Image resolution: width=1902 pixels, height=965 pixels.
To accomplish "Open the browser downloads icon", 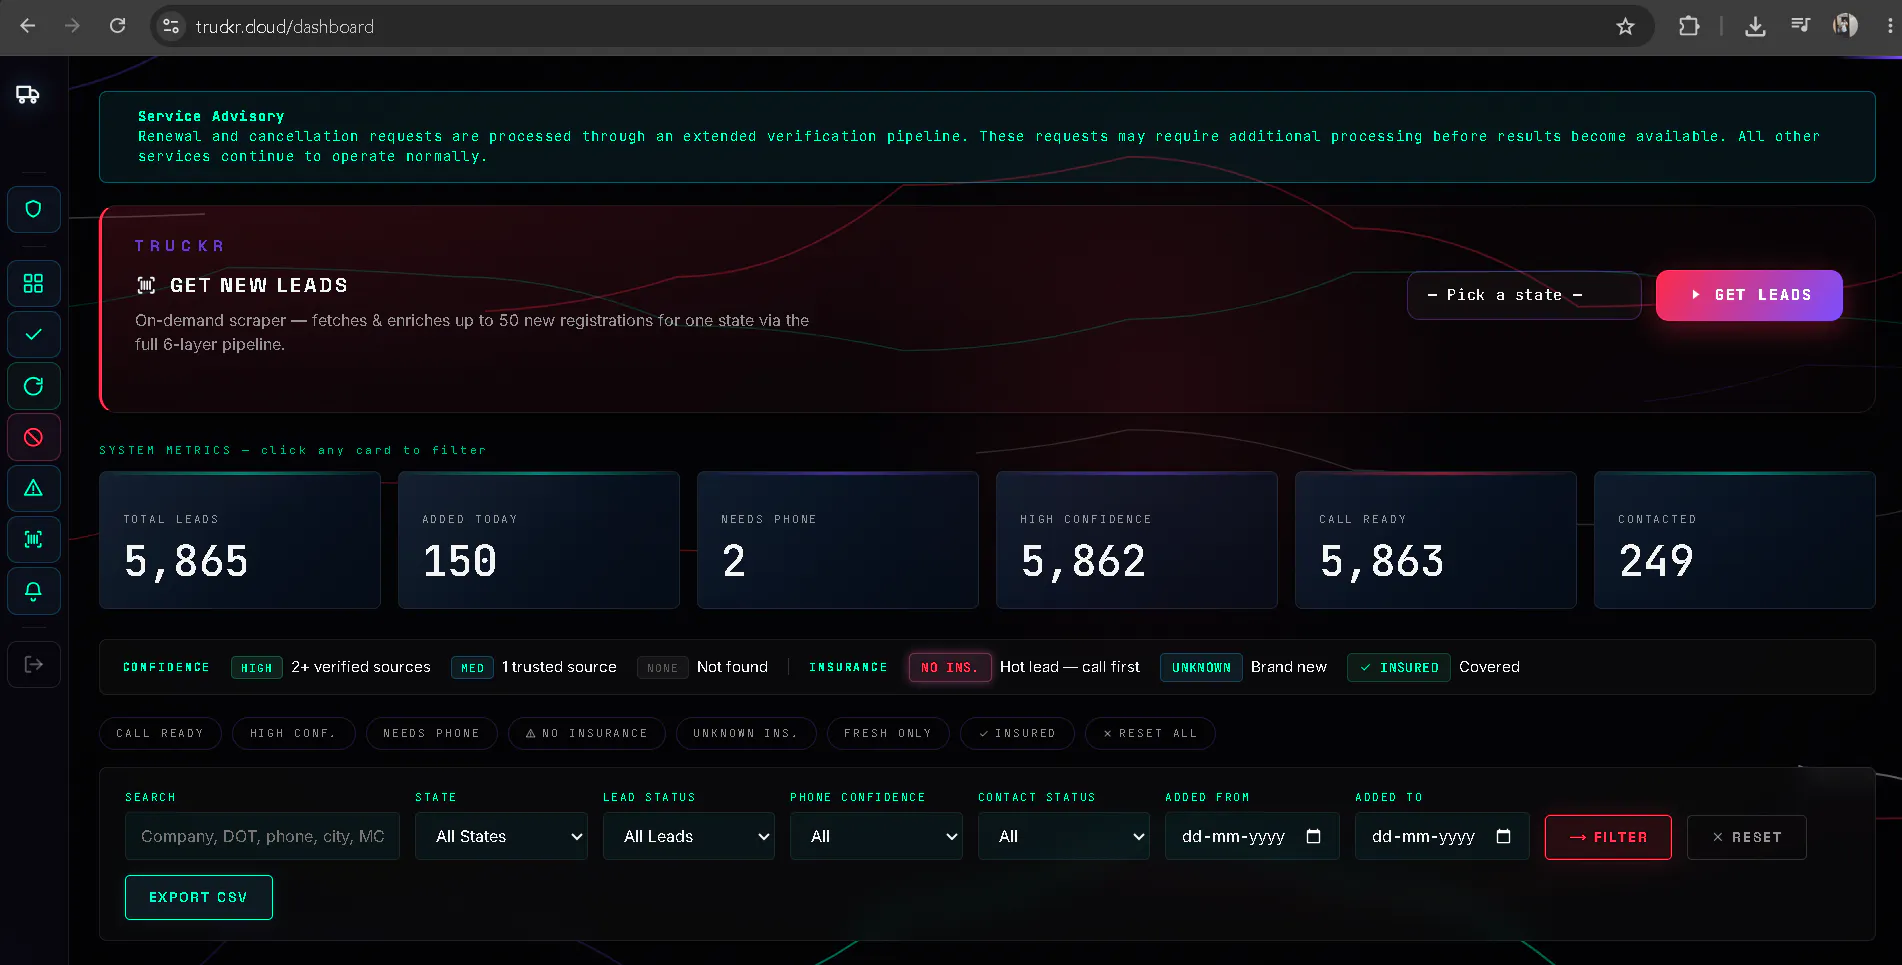I will 1755,26.
